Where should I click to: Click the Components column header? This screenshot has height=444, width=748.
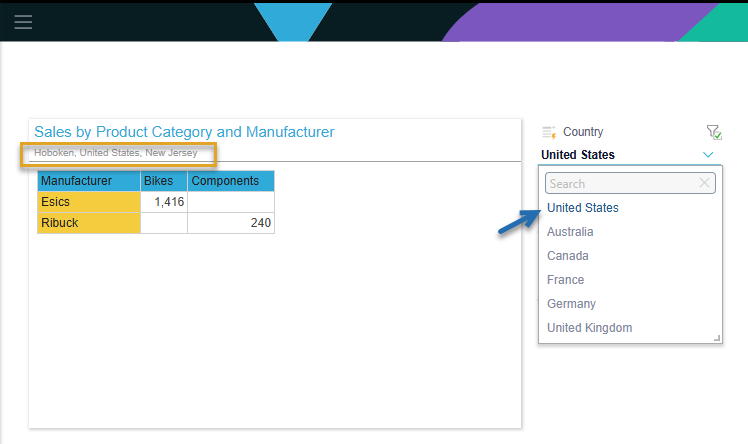(231, 181)
